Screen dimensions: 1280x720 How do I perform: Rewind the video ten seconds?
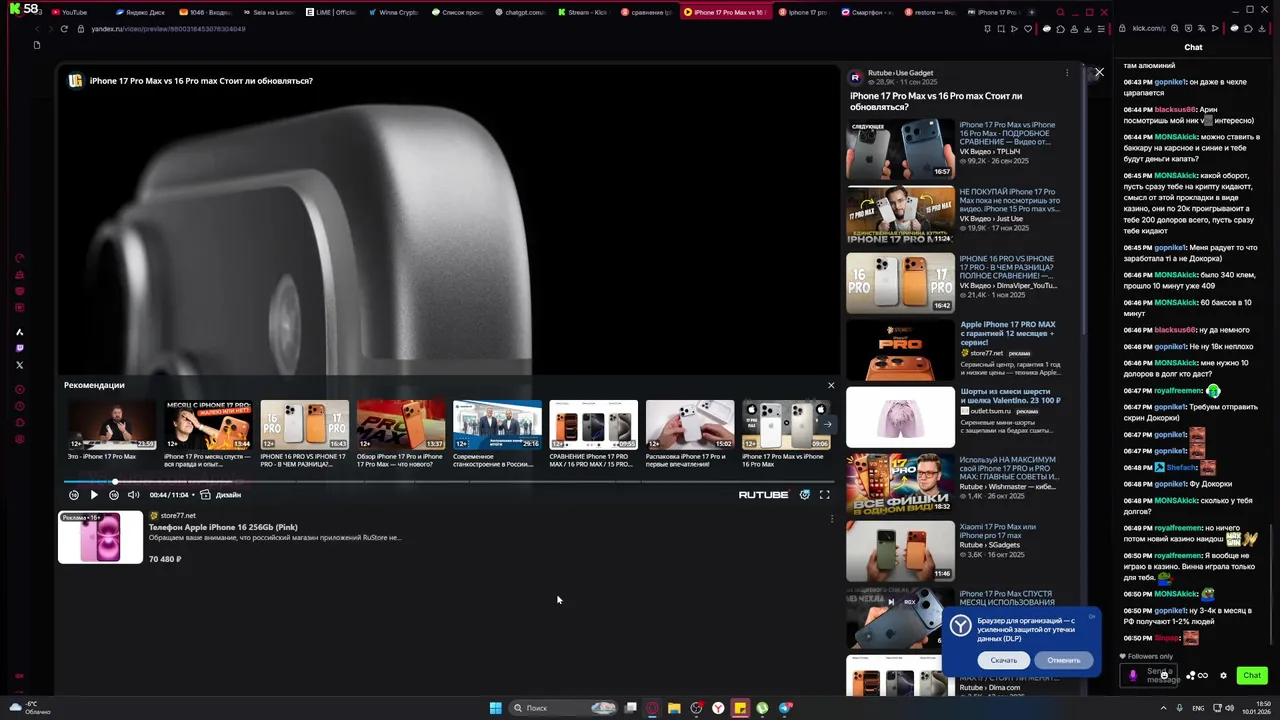pos(73,495)
